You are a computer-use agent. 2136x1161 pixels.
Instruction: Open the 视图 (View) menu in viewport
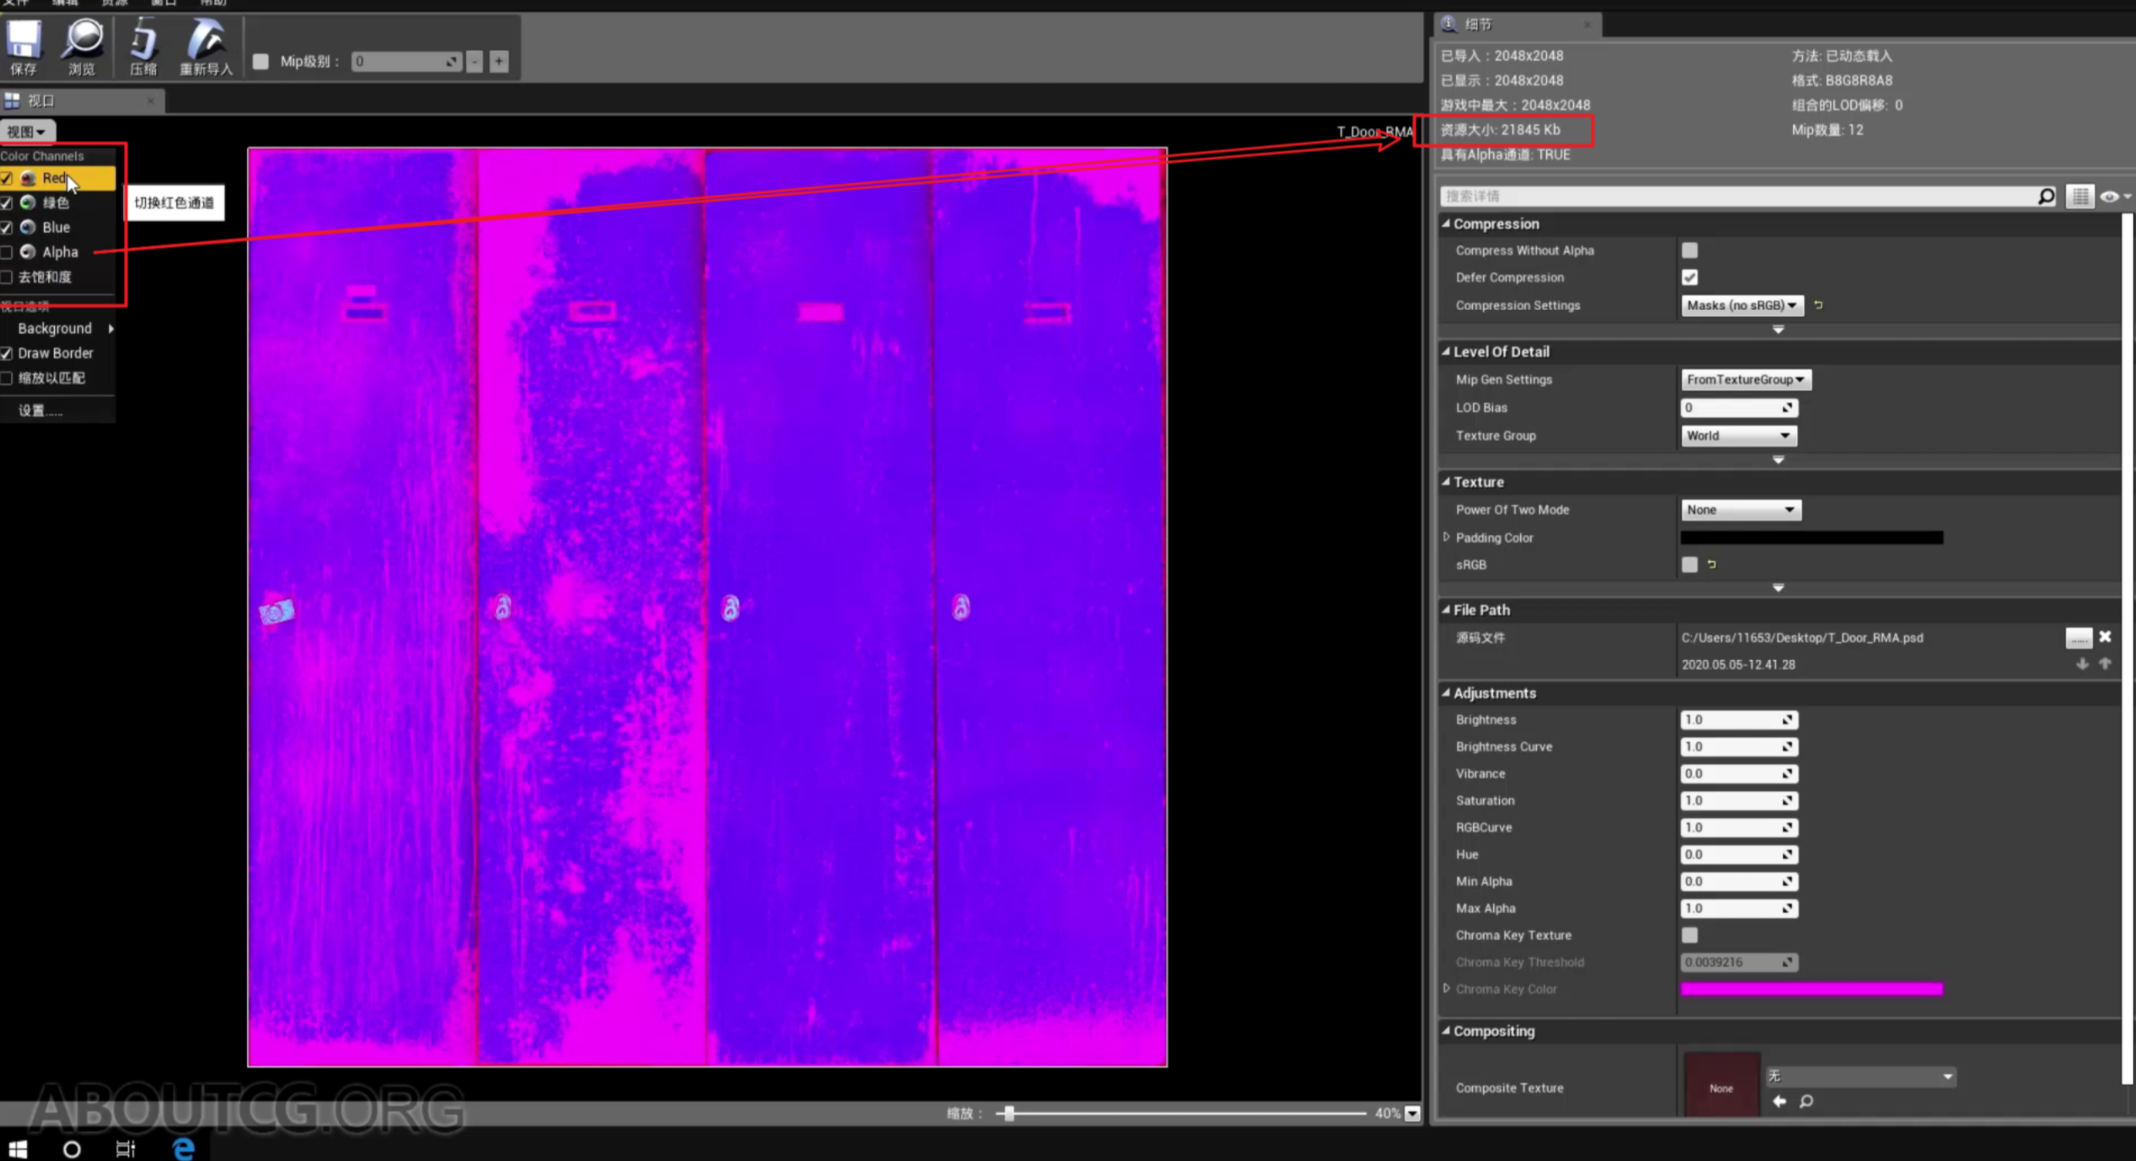27,131
